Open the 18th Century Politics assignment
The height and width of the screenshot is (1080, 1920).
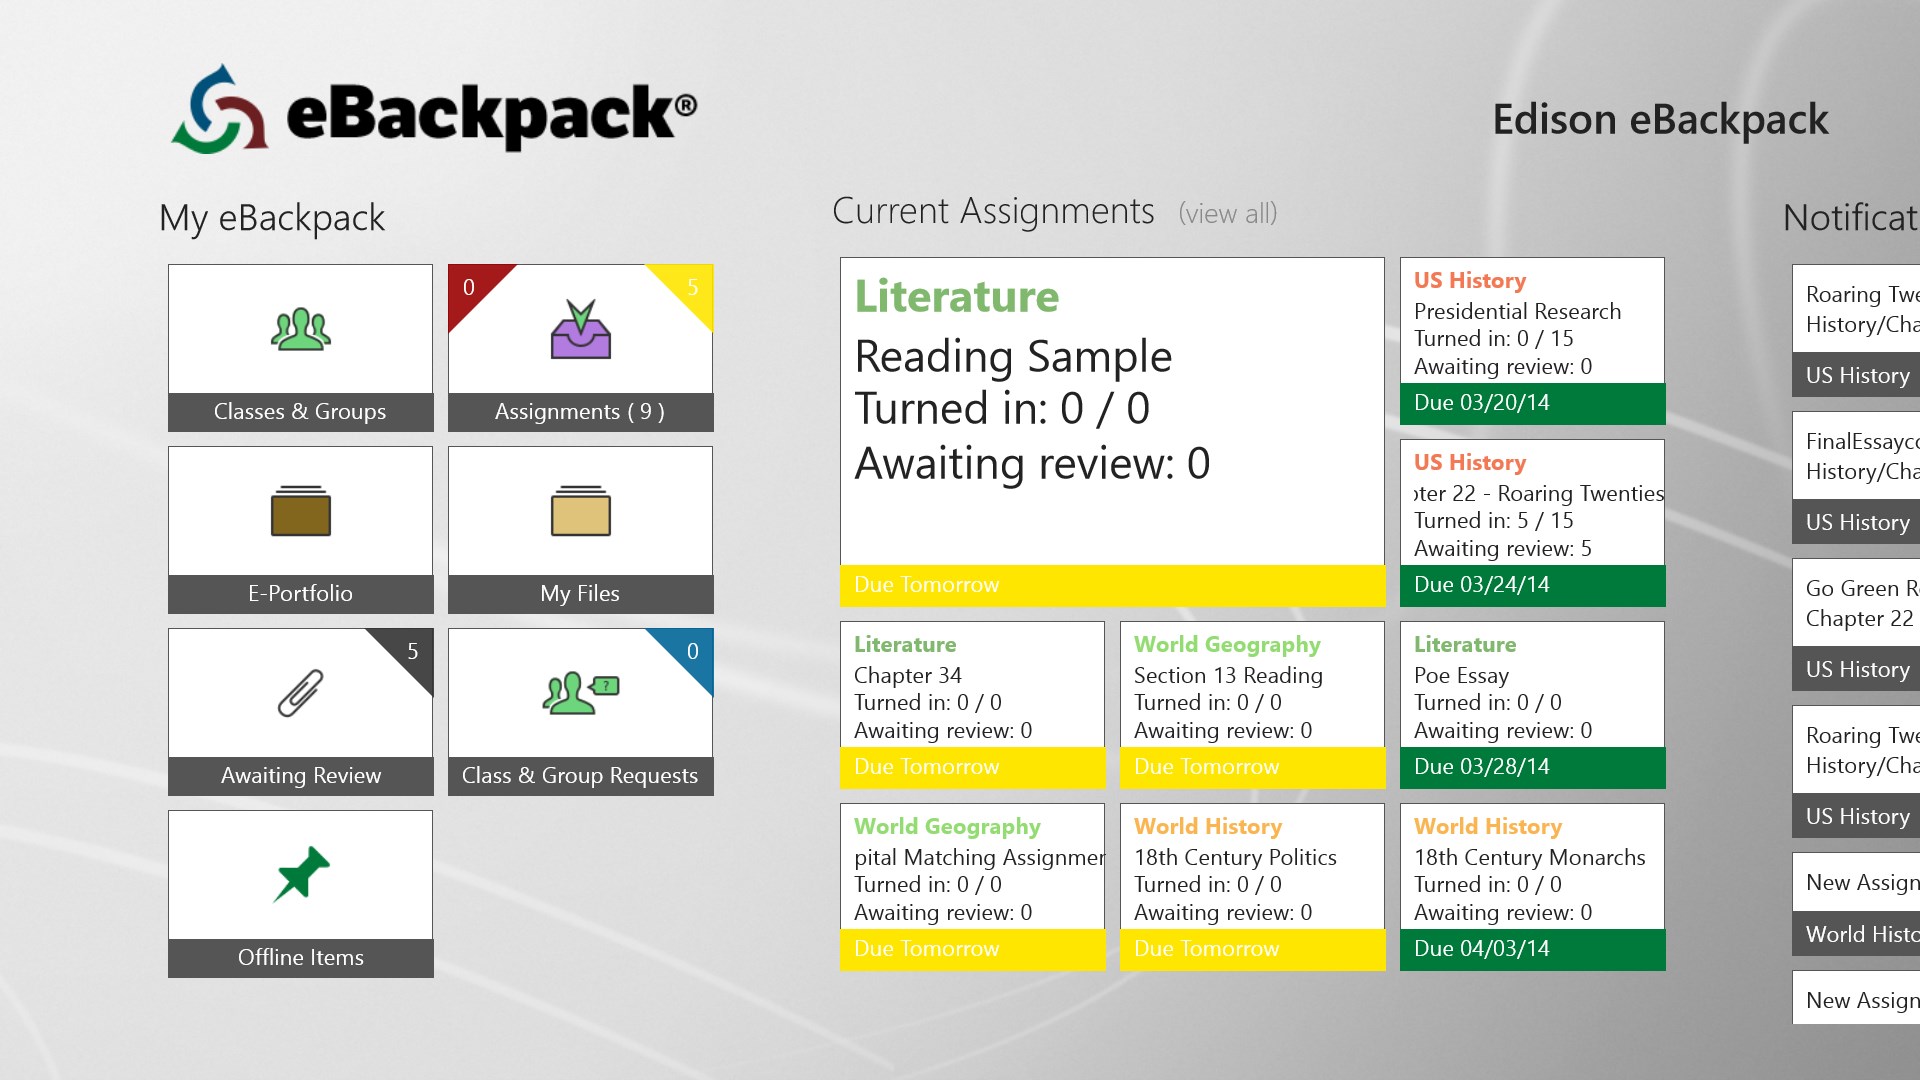[x=1252, y=870]
